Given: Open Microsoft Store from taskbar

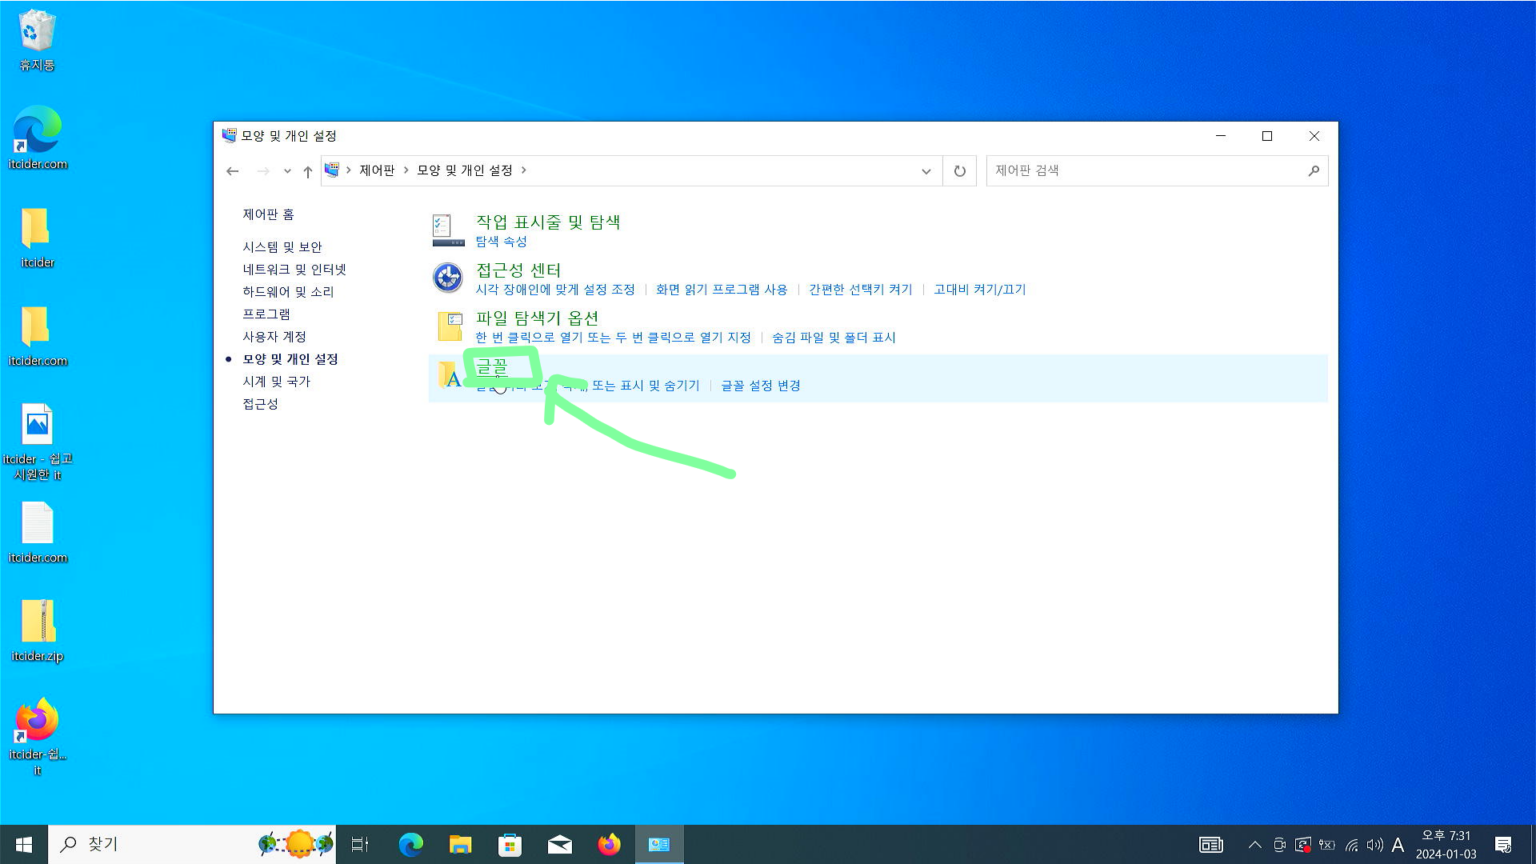Looking at the screenshot, I should click(x=510, y=845).
